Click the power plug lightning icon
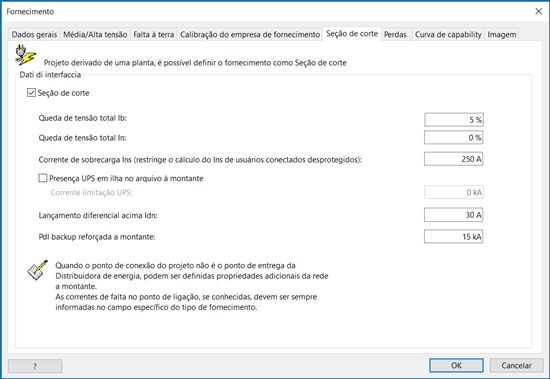 (x=25, y=55)
